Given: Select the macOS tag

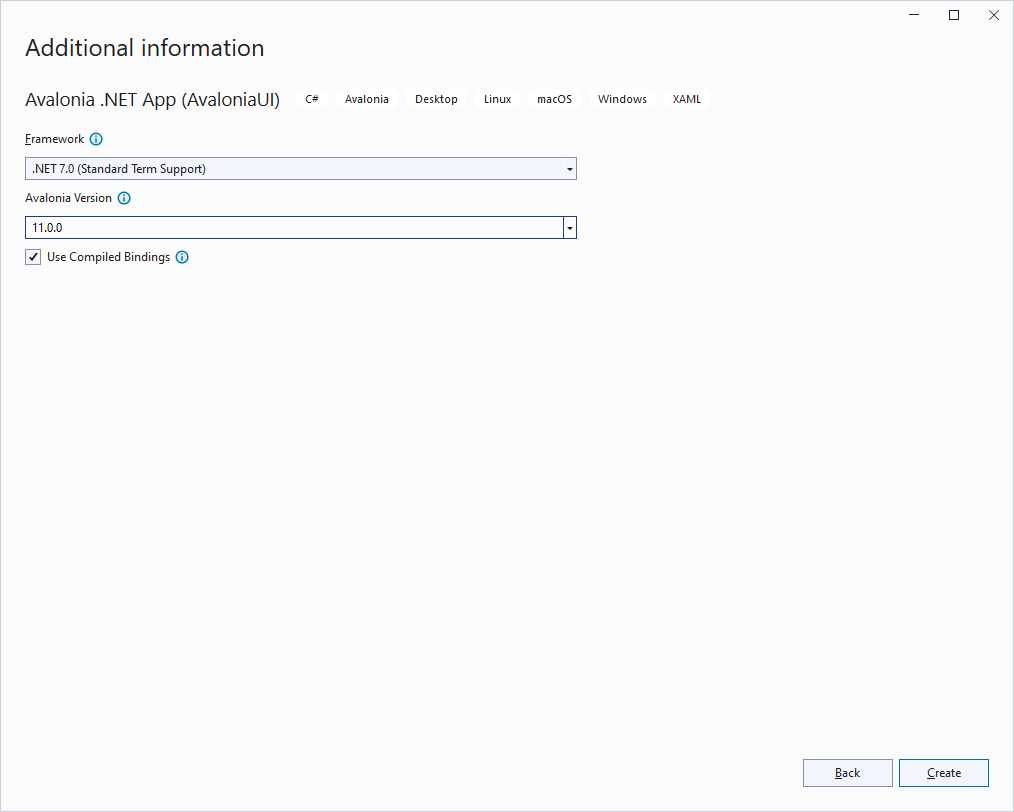Looking at the screenshot, I should click(x=554, y=99).
